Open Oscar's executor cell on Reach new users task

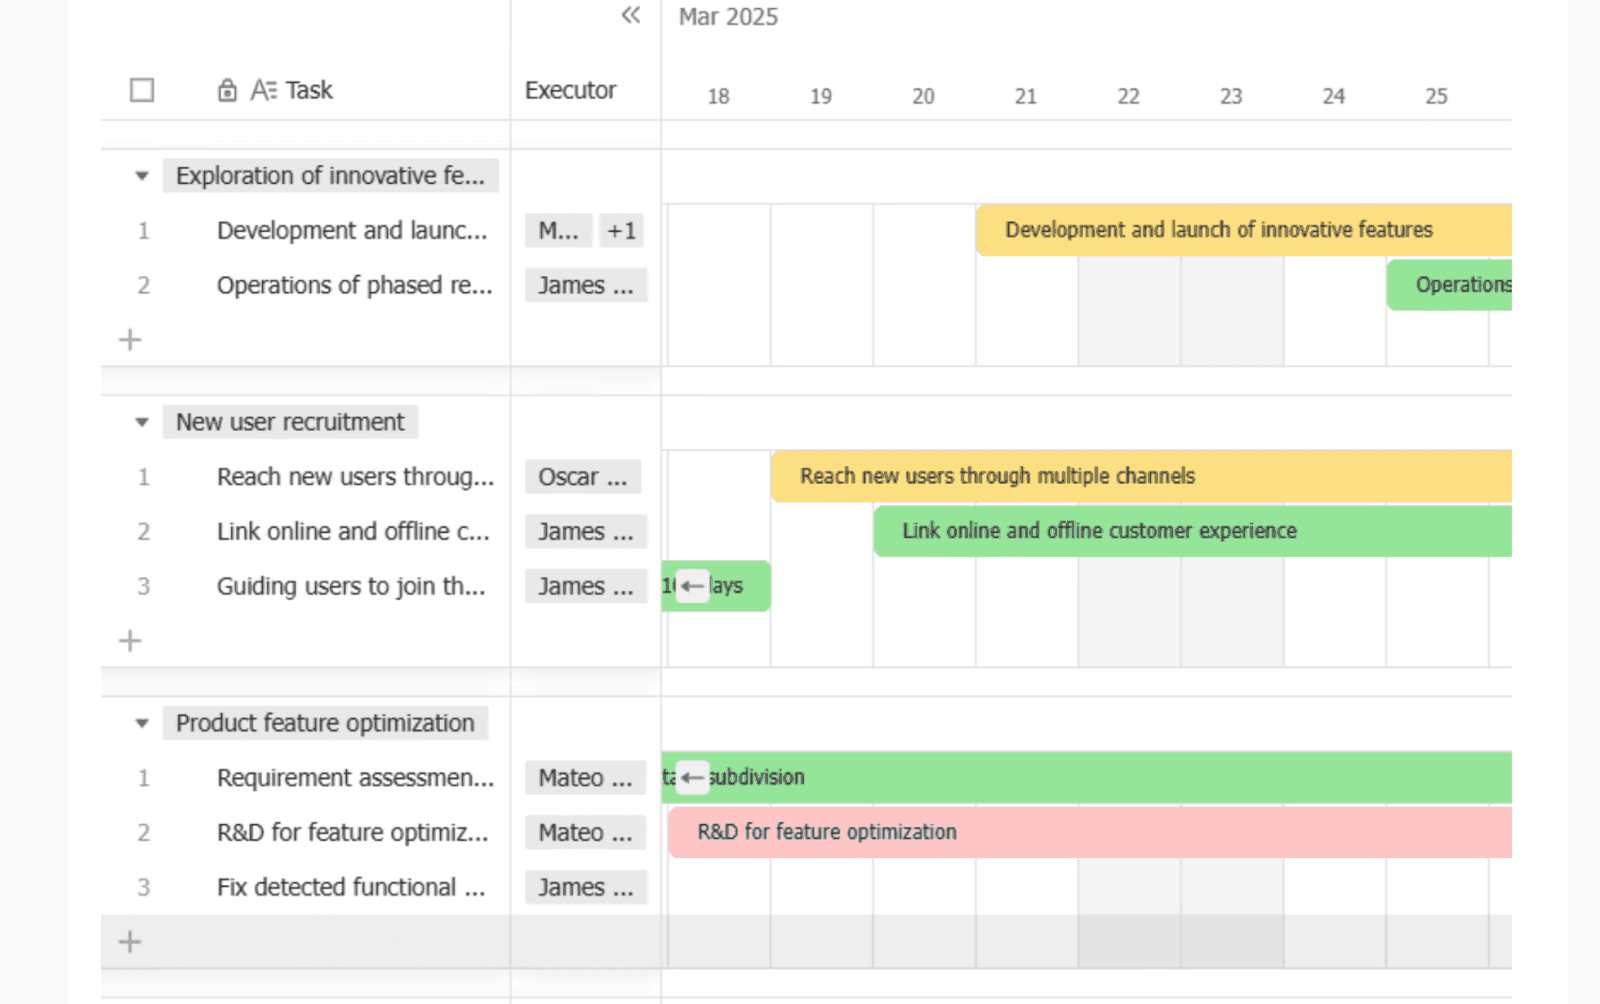pyautogui.click(x=583, y=477)
